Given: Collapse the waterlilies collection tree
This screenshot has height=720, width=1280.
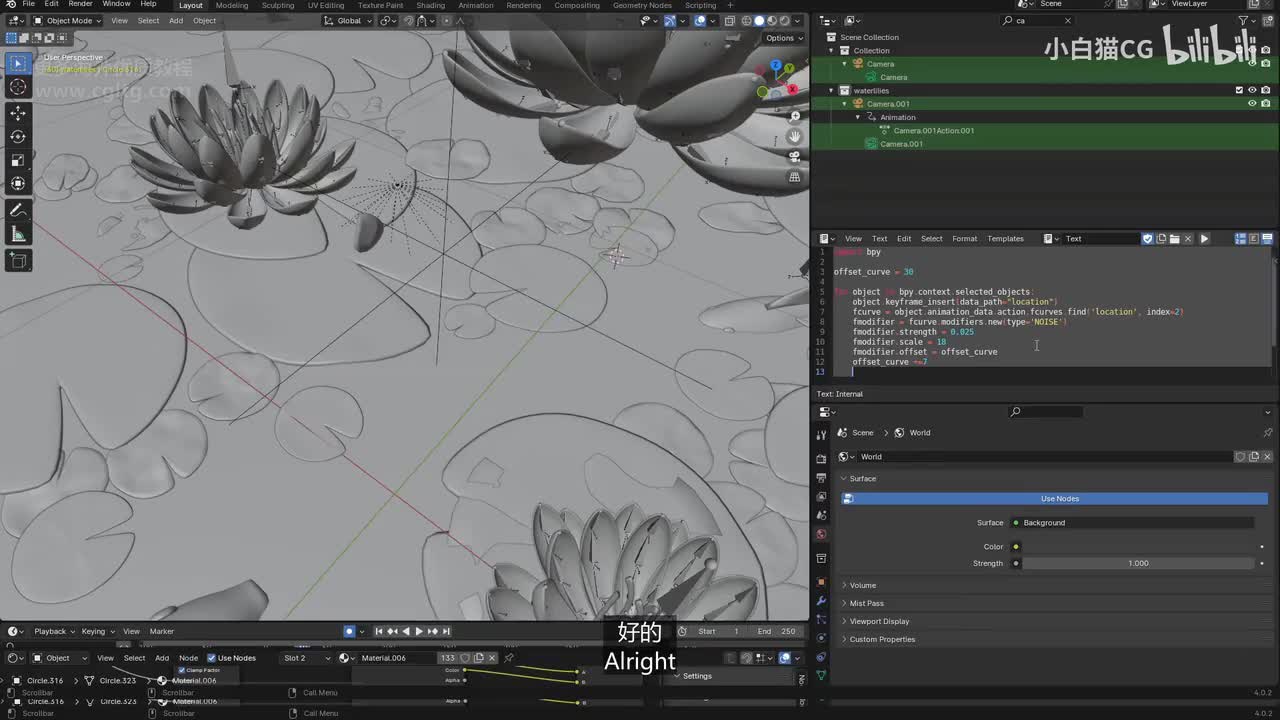Looking at the screenshot, I should tap(831, 91).
